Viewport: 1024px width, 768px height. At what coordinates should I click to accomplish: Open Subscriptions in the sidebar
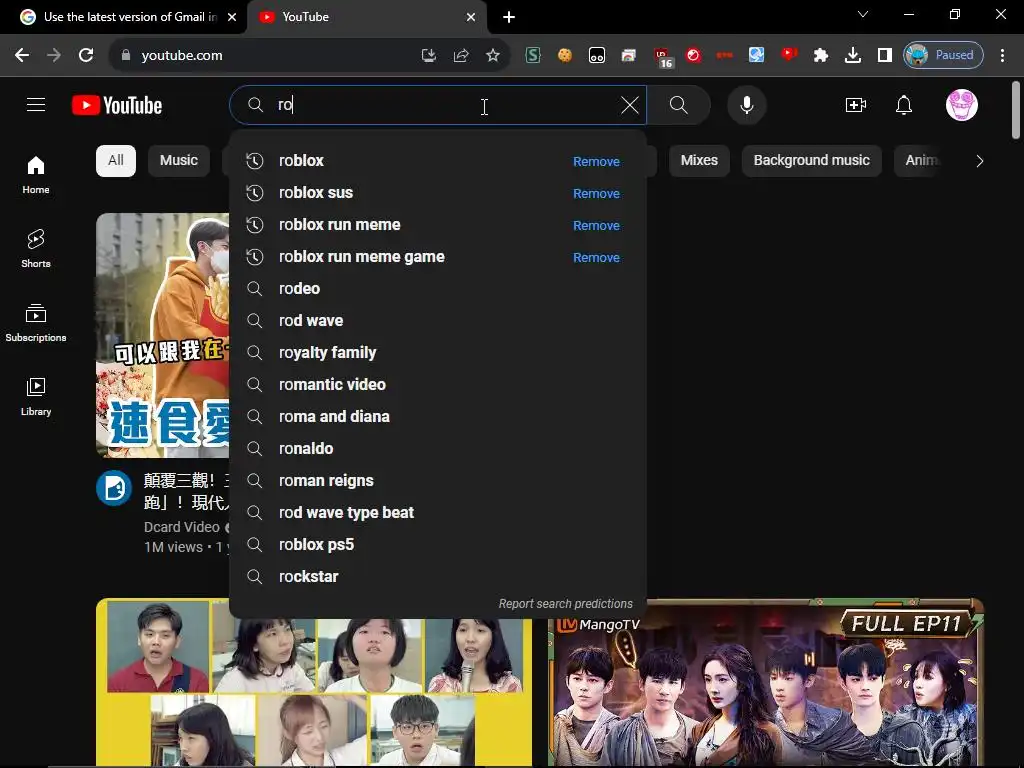[x=36, y=323]
